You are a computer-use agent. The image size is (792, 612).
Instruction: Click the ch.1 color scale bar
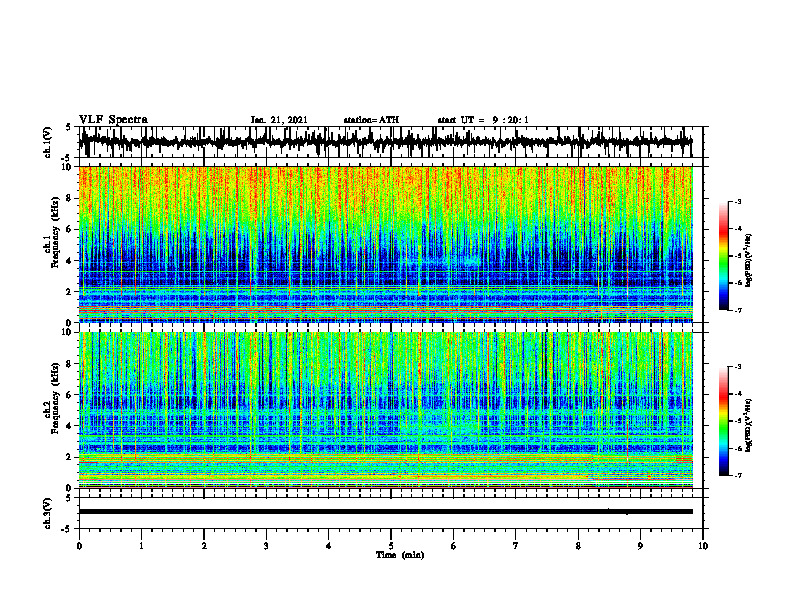pyautogui.click(x=723, y=256)
